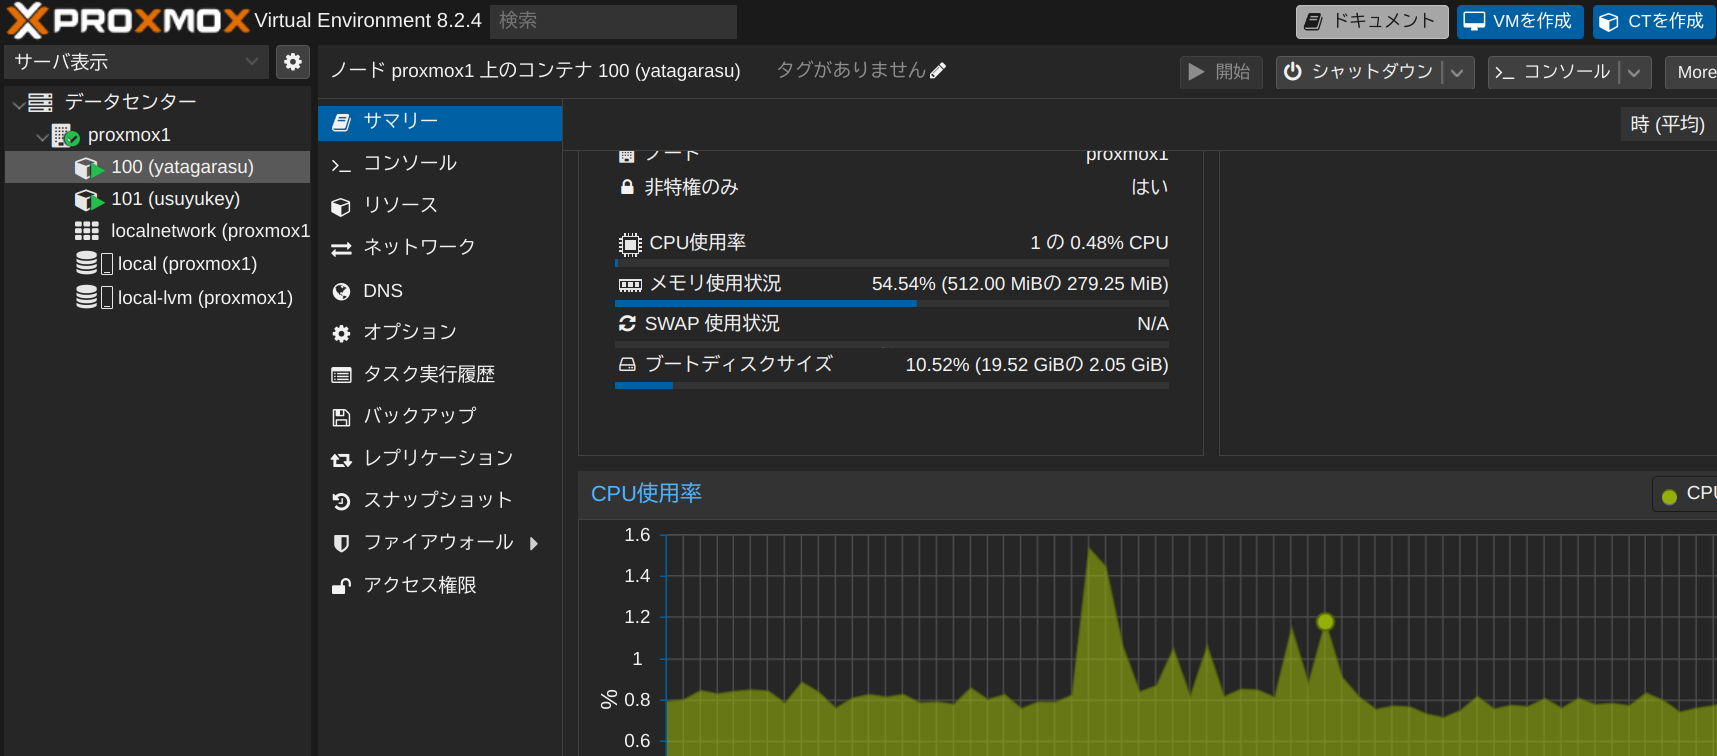Viewport: 1717px width, 756px height.
Task: Open the サーバ表示 view dropdown
Action: pyautogui.click(x=137, y=62)
